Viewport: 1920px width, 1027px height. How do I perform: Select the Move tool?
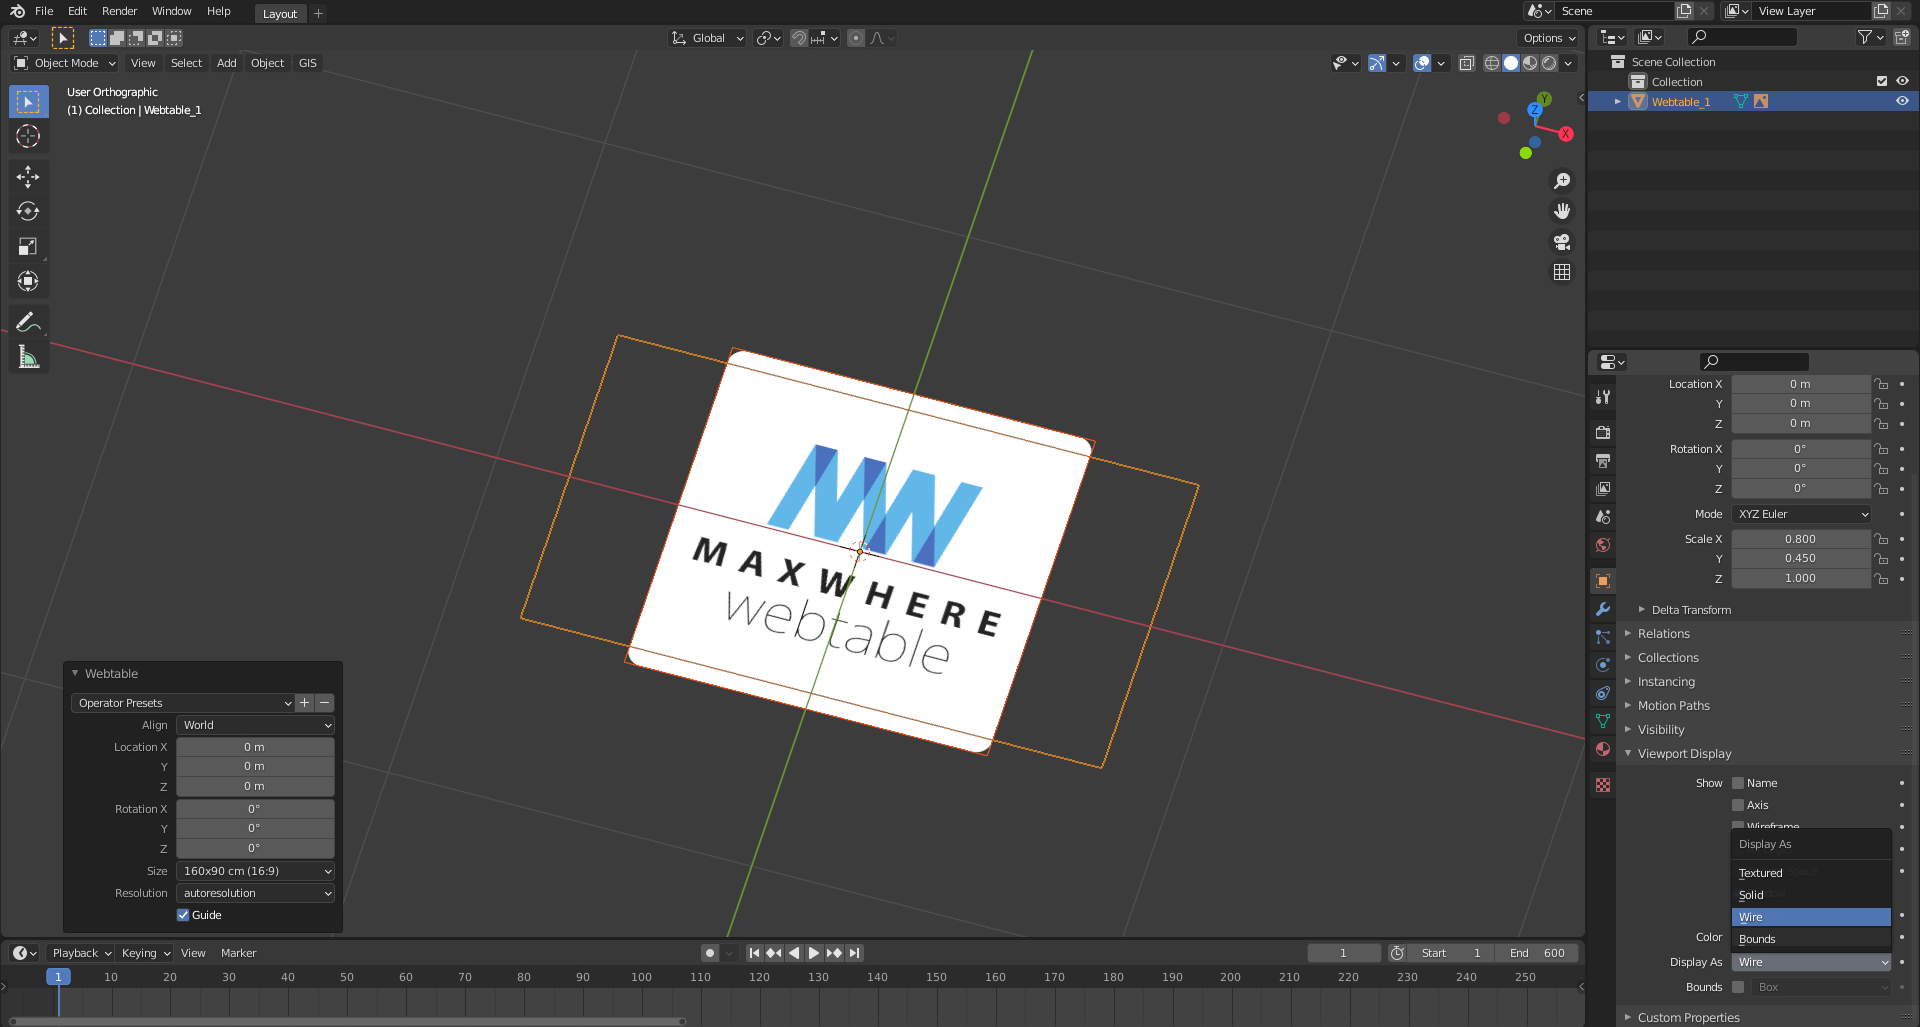coord(28,177)
